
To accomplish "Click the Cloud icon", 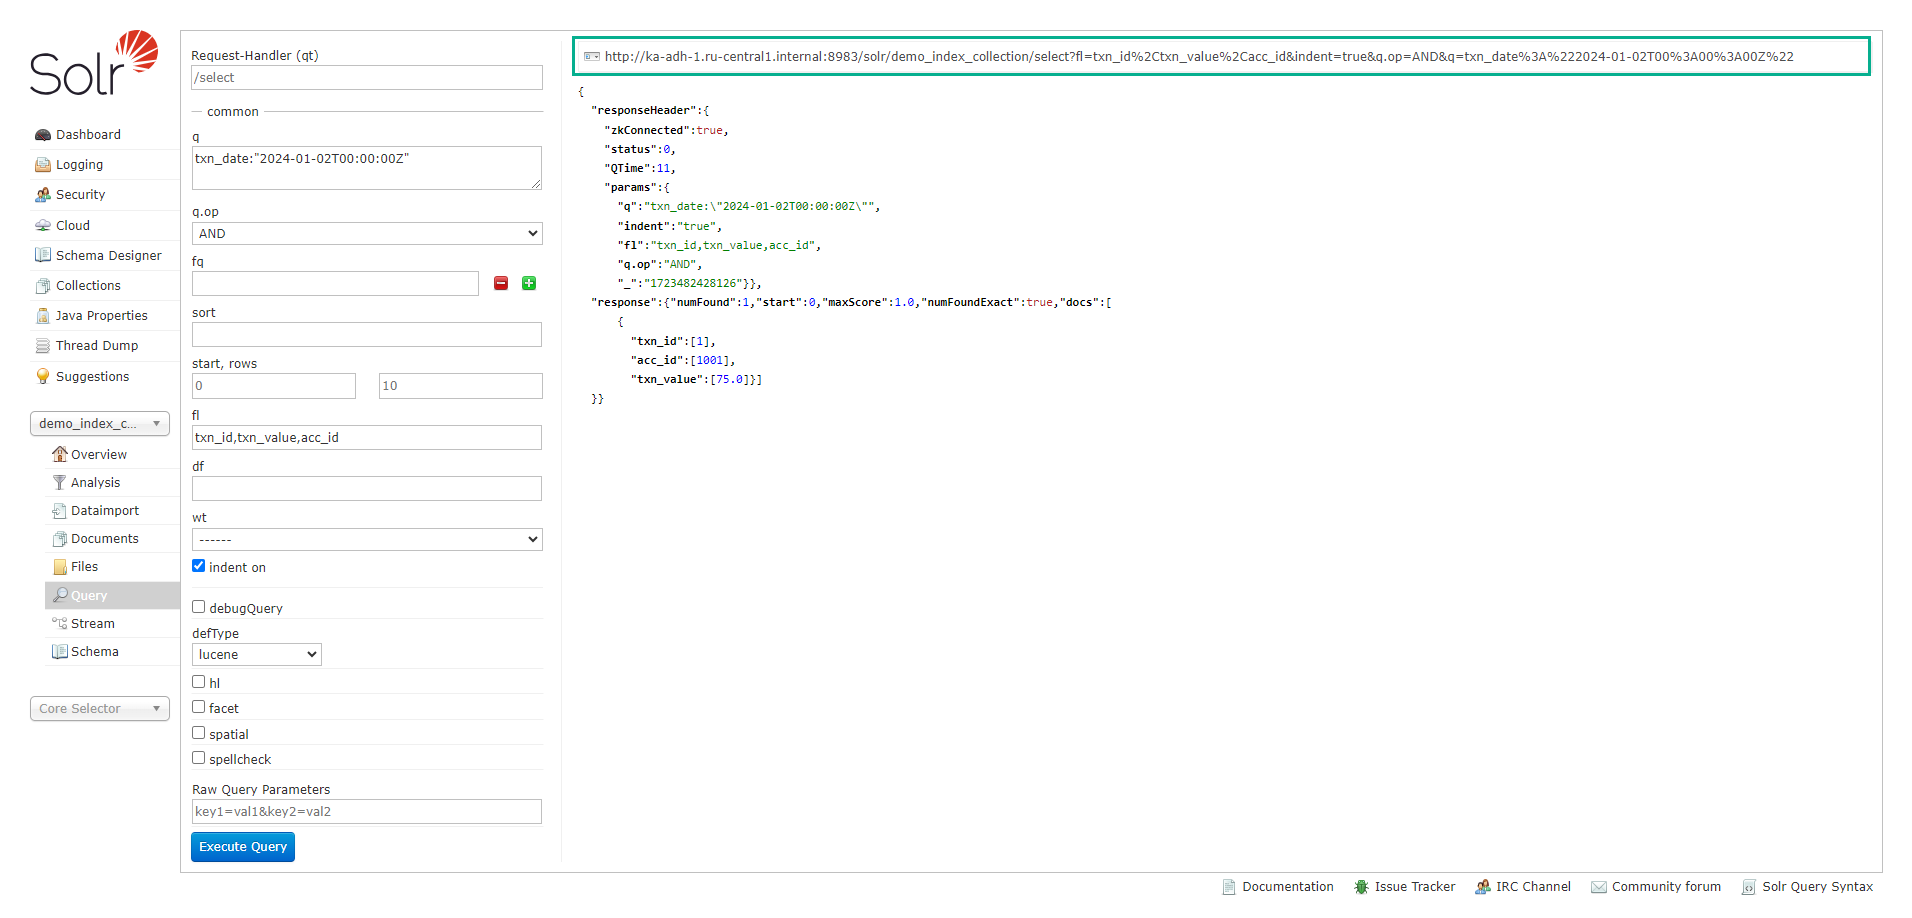I will (x=43, y=226).
